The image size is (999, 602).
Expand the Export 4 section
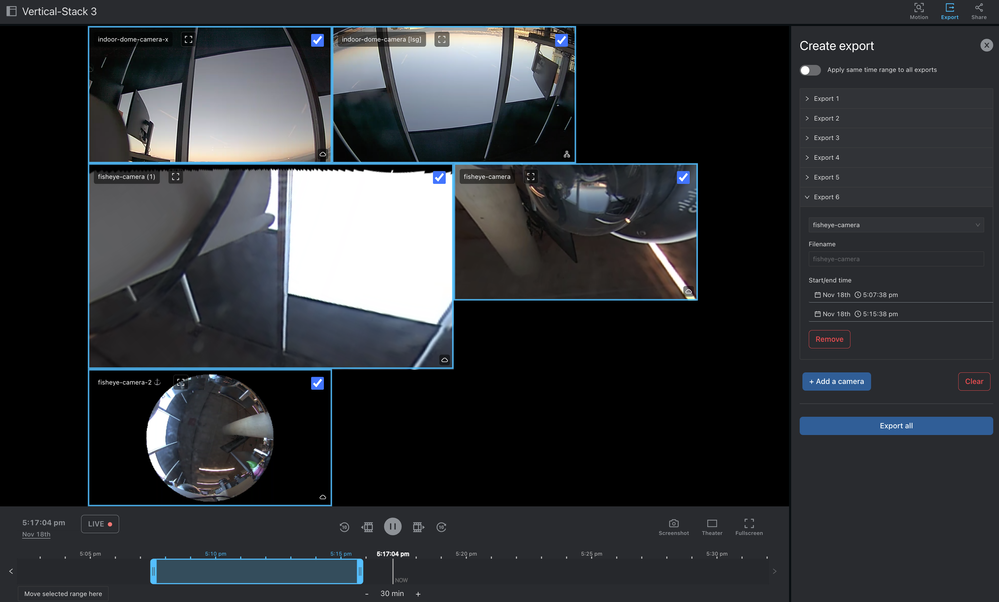[x=826, y=158]
